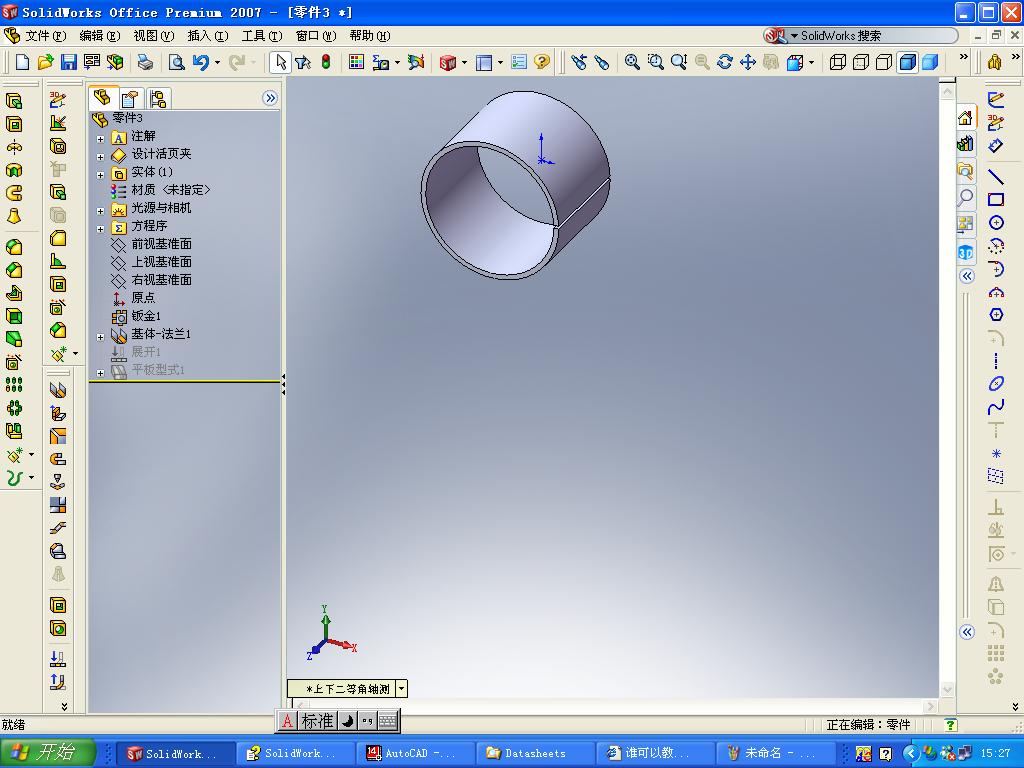Expand the 平板型式1 feature node
The width and height of the screenshot is (1024, 768).
tap(101, 373)
